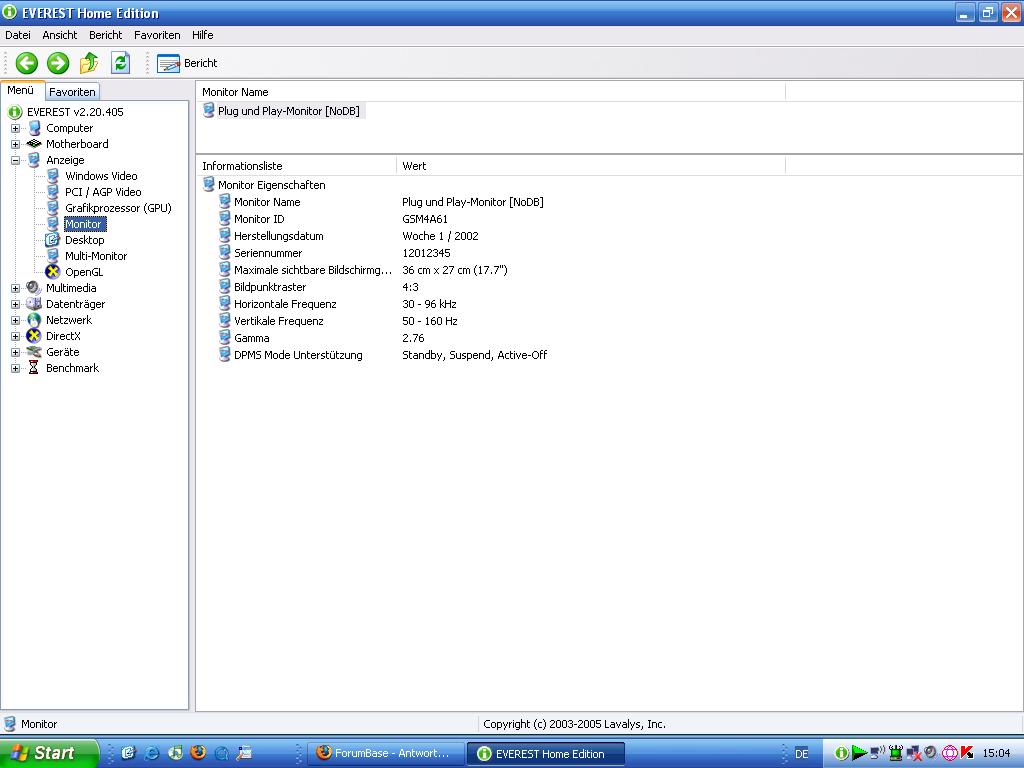Switch to the Favoriten tab
This screenshot has width=1024, height=768.
[x=72, y=92]
